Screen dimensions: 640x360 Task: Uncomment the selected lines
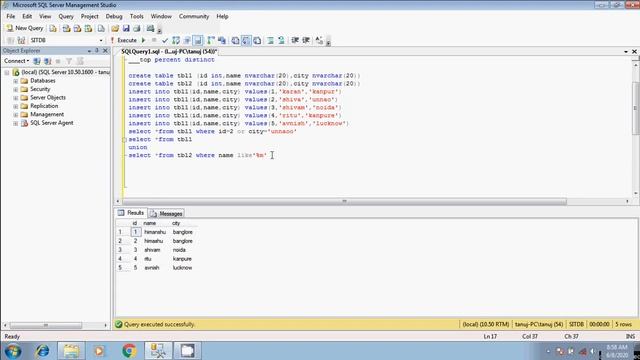click(x=281, y=40)
